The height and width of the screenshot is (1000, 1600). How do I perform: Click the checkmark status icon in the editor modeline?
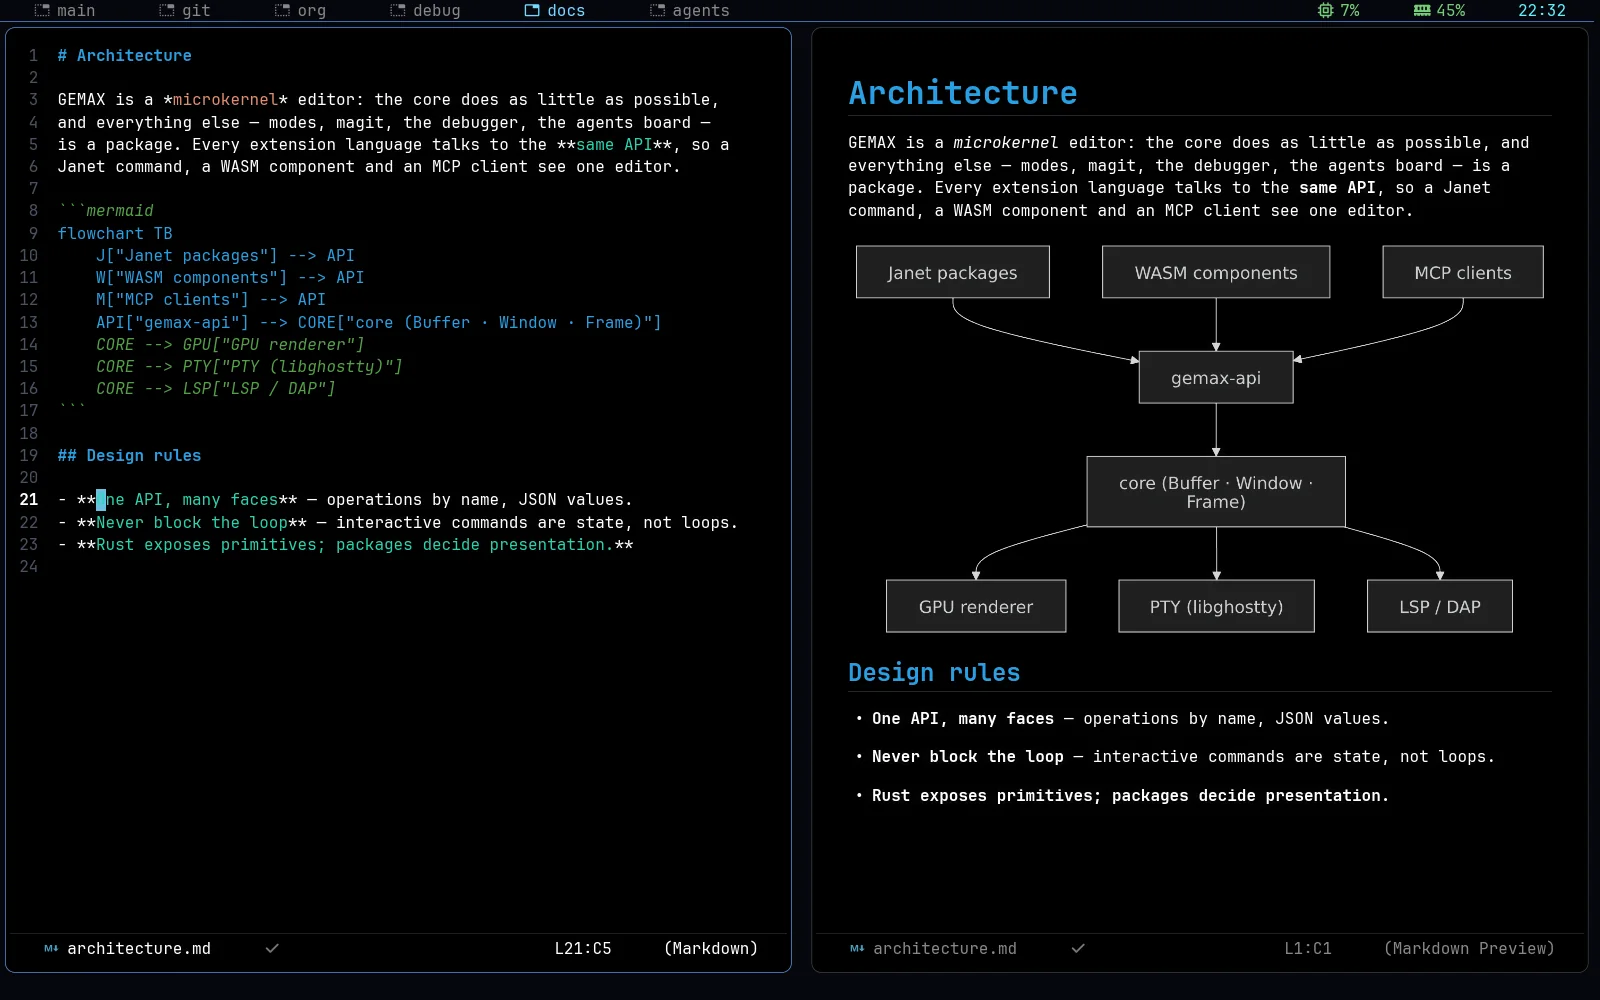coord(272,948)
